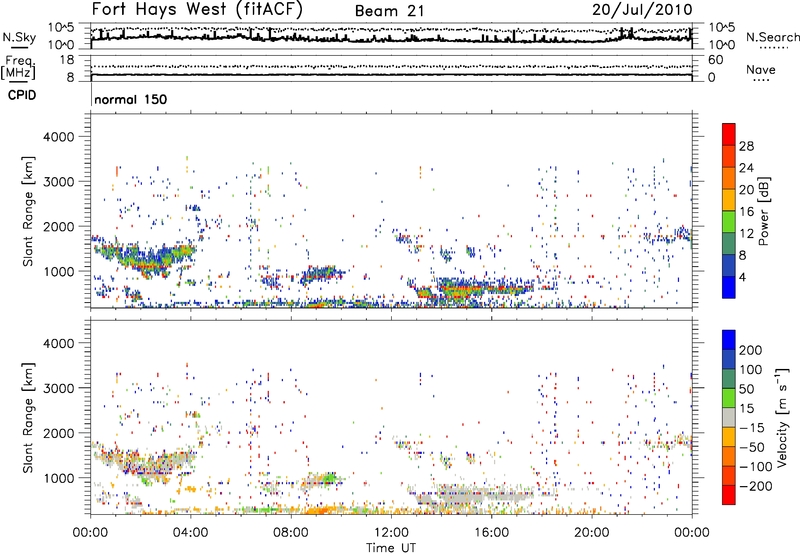Click the 'Time UT' axis label
Image resolution: width=800 pixels, height=554 pixels.
(x=391, y=548)
